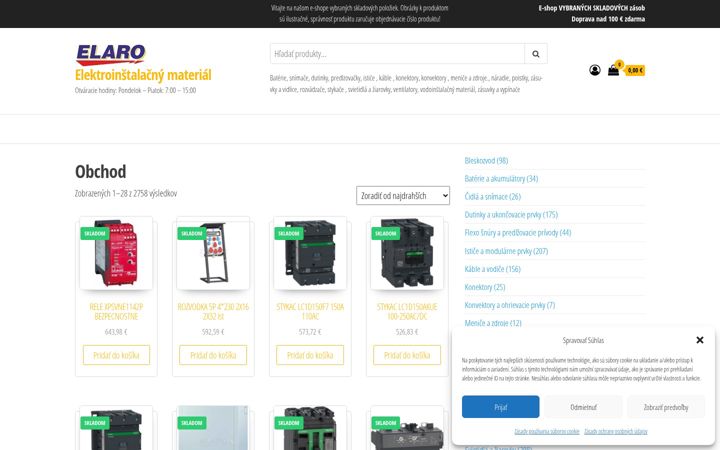
Task: Click SKLADOM badge on STYKAC LC1D150F7
Action: [289, 233]
